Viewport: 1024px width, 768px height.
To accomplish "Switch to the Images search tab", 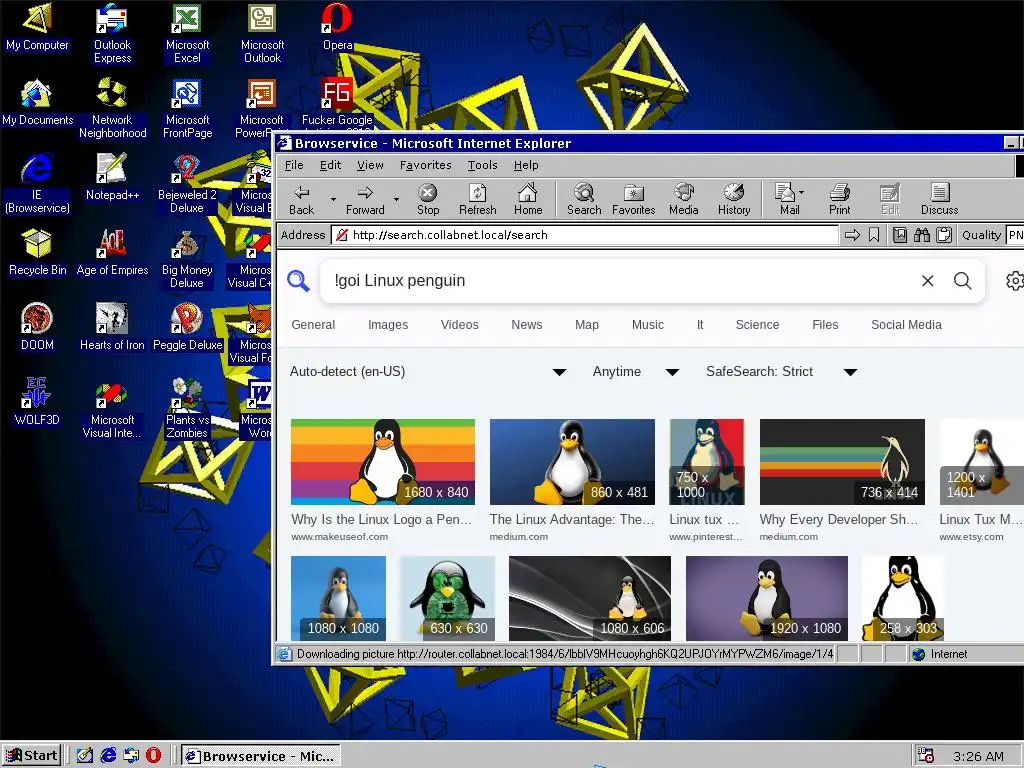I will [388, 325].
